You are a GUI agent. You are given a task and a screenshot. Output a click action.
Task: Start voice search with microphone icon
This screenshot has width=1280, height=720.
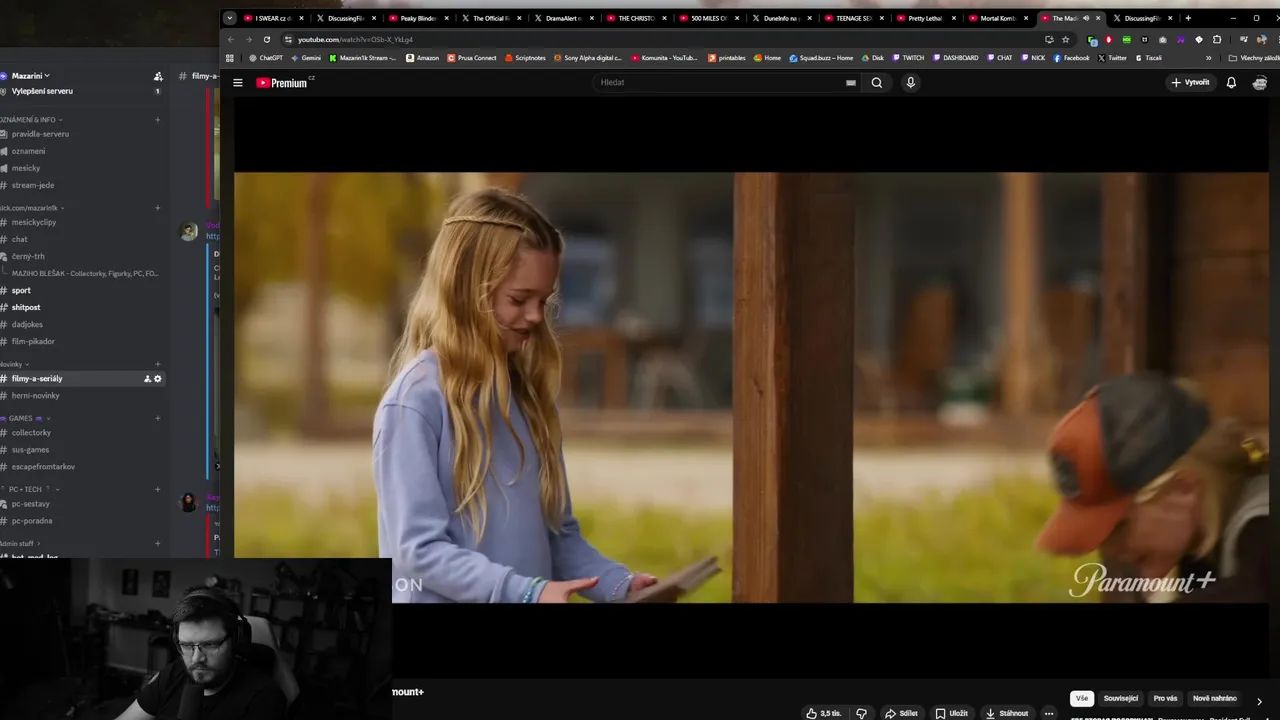[910, 83]
